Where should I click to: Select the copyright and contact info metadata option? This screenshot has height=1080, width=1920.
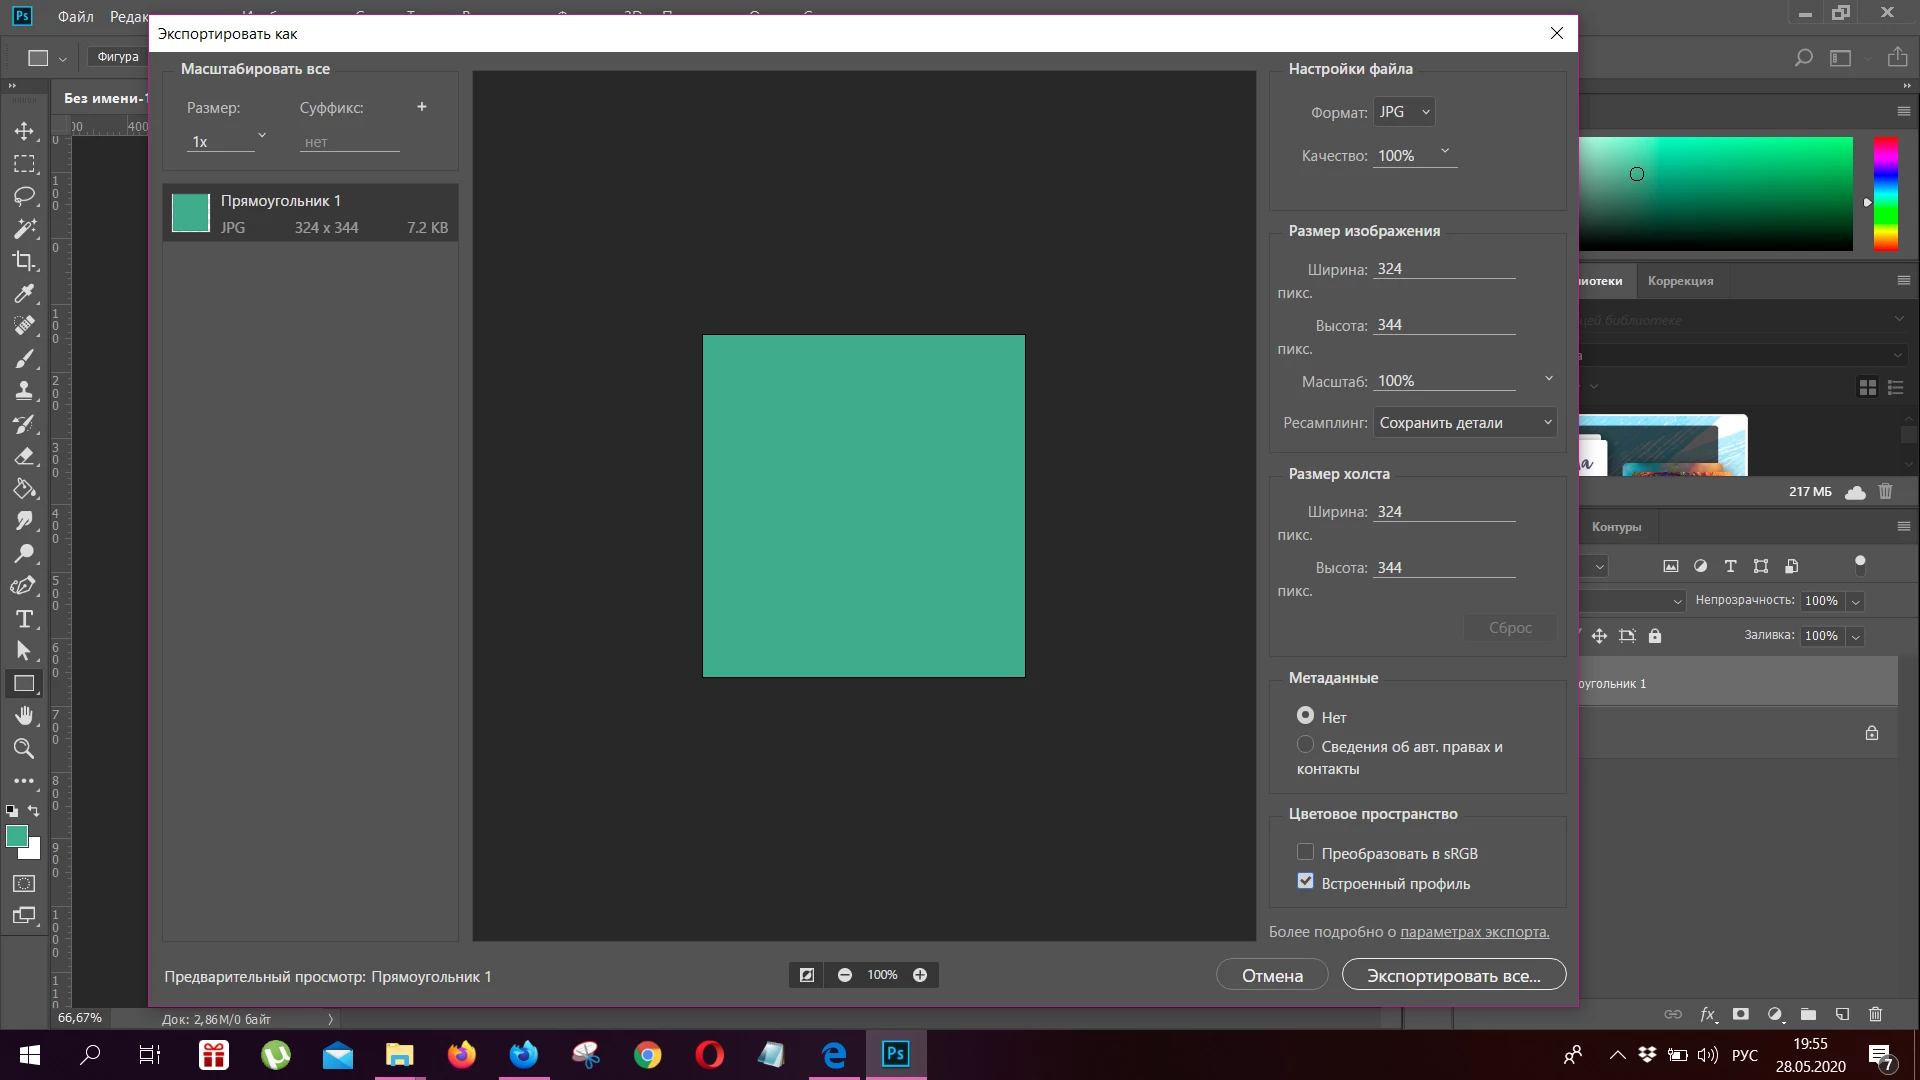click(1305, 745)
